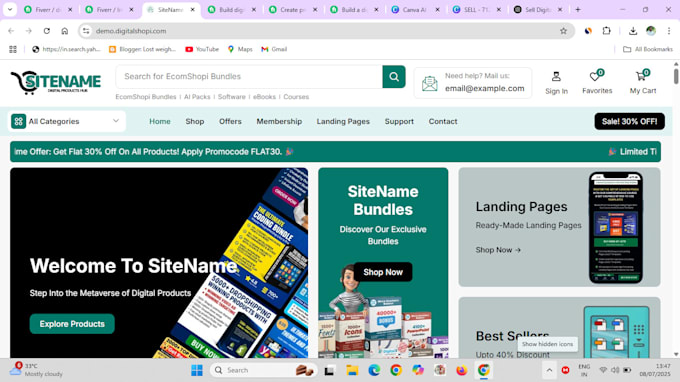The height and width of the screenshot is (382, 680).
Task: Open Chrome profile avatar
Action: click(x=651, y=31)
